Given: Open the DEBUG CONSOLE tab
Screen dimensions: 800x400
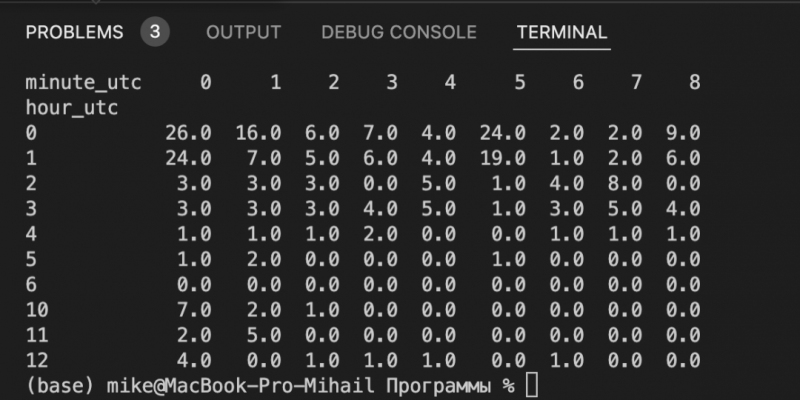Looking at the screenshot, I should (x=399, y=33).
